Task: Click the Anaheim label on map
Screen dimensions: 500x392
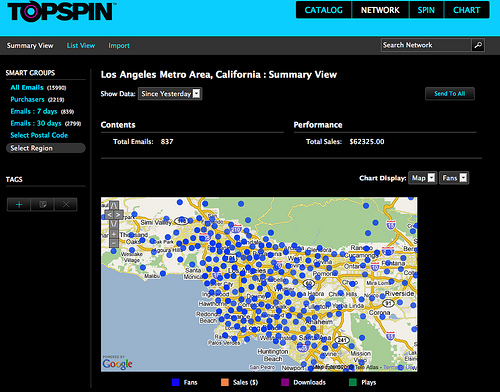Action: pyautogui.click(x=319, y=322)
